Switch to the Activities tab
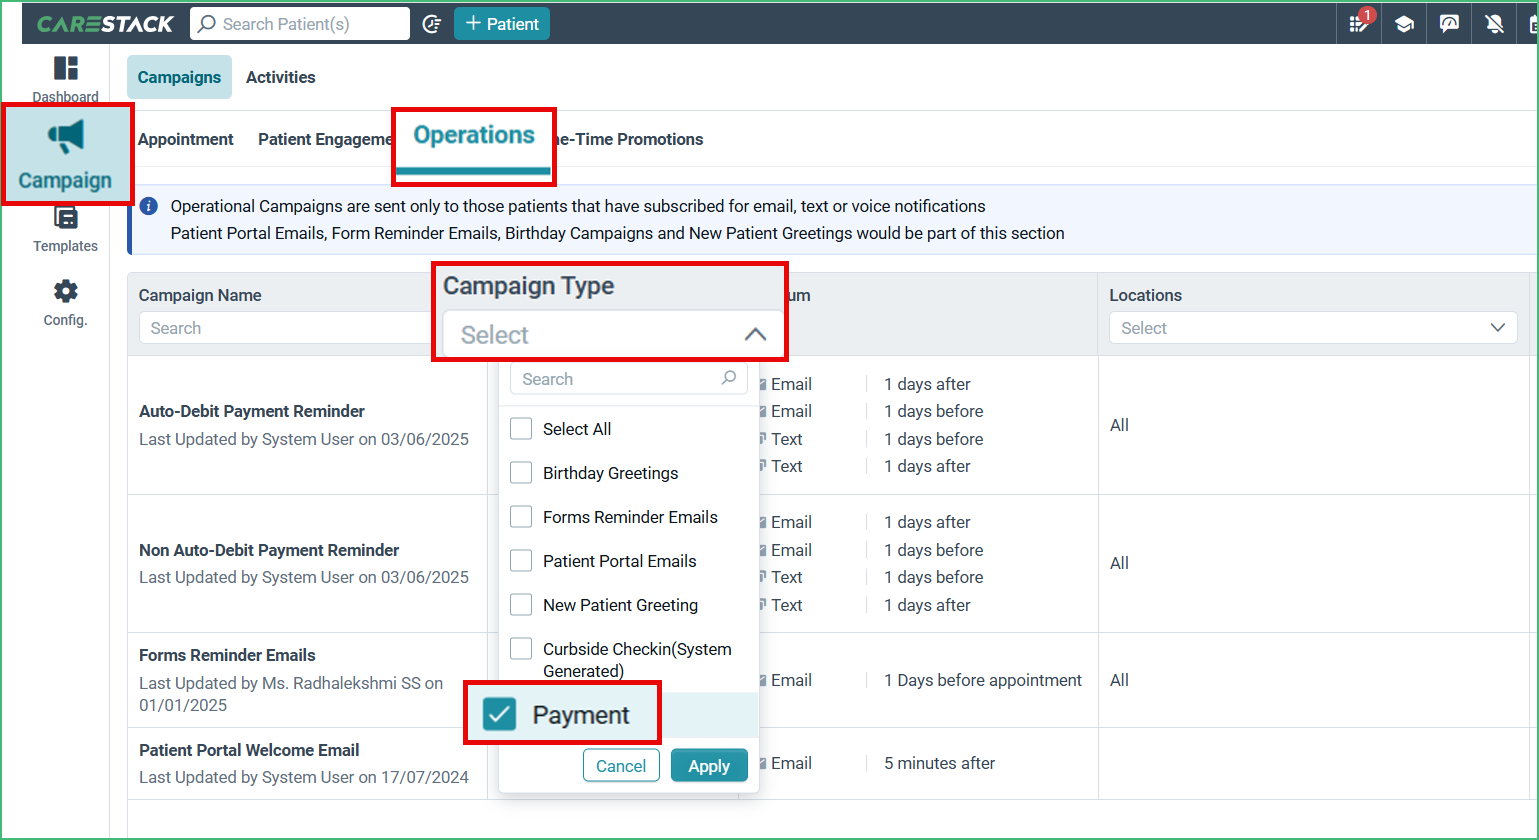The height and width of the screenshot is (840, 1539). pyautogui.click(x=280, y=76)
